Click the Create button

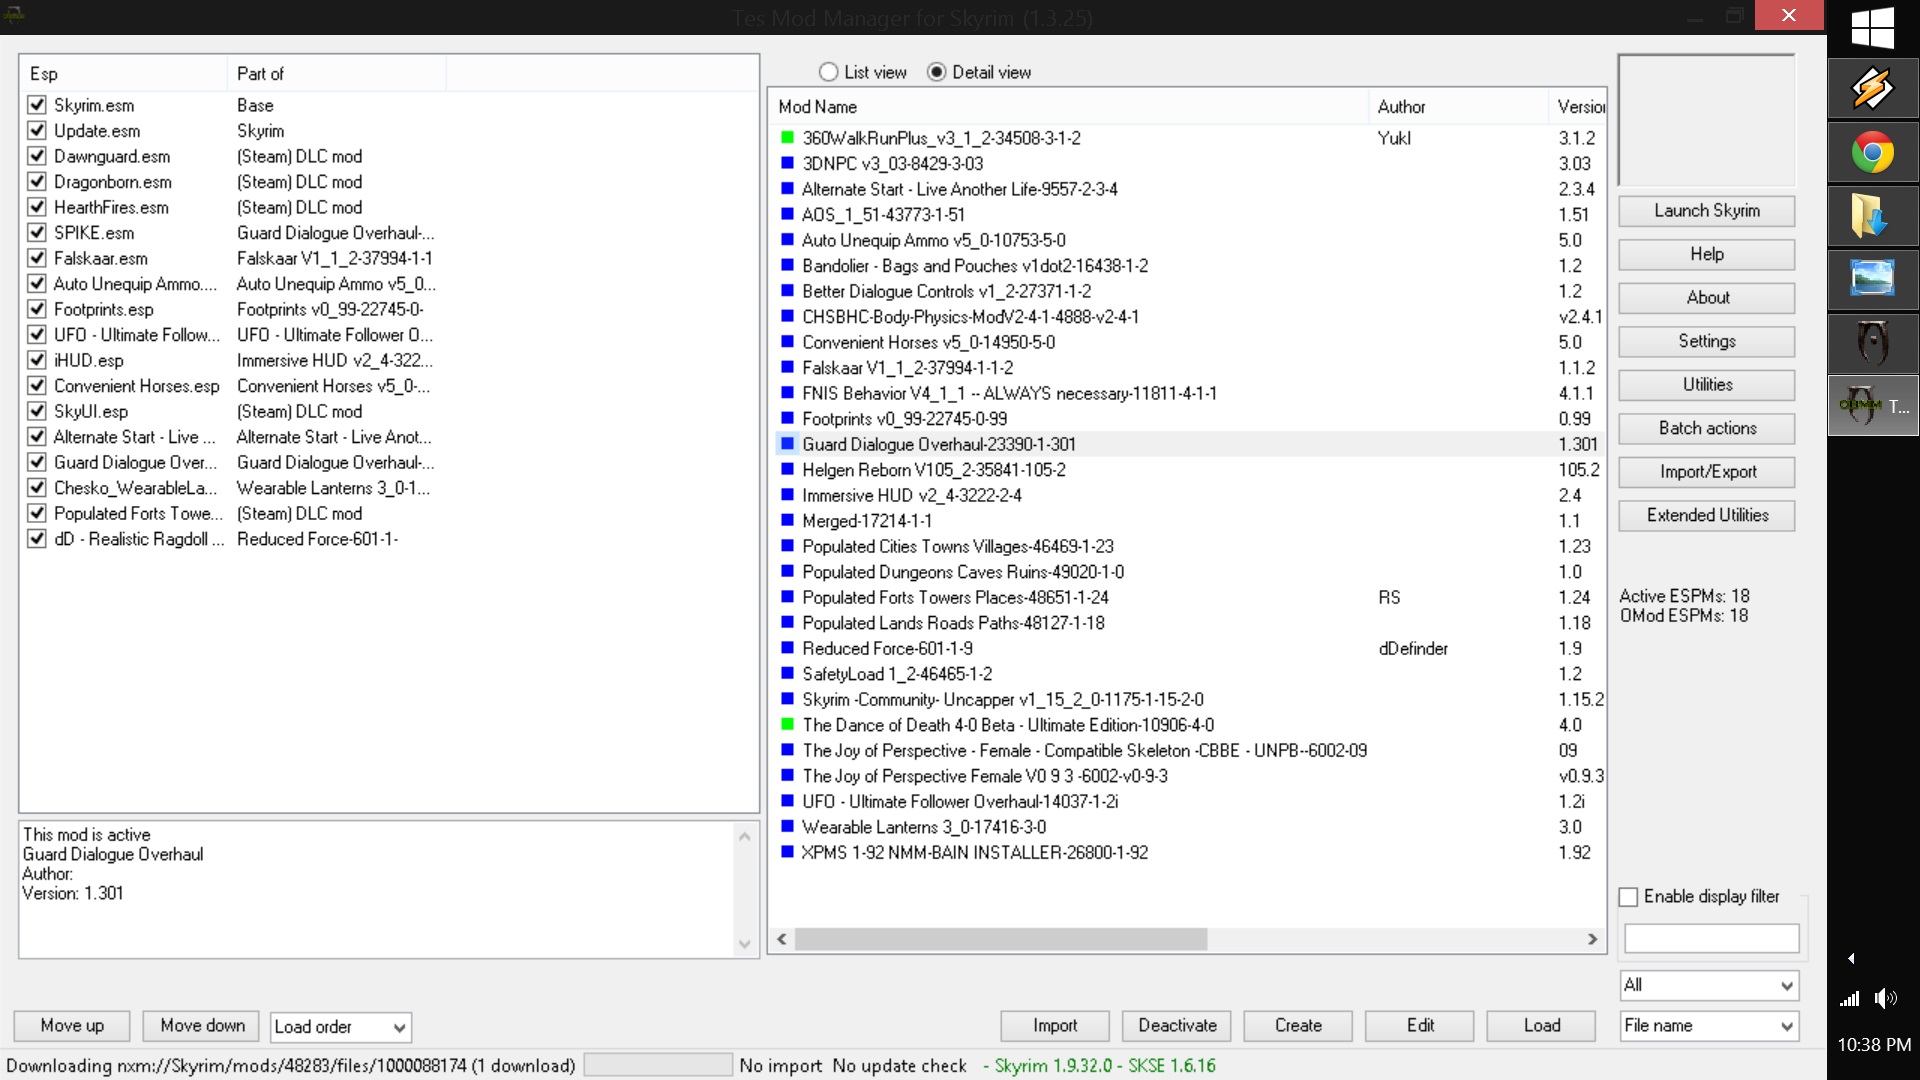pos(1298,1025)
